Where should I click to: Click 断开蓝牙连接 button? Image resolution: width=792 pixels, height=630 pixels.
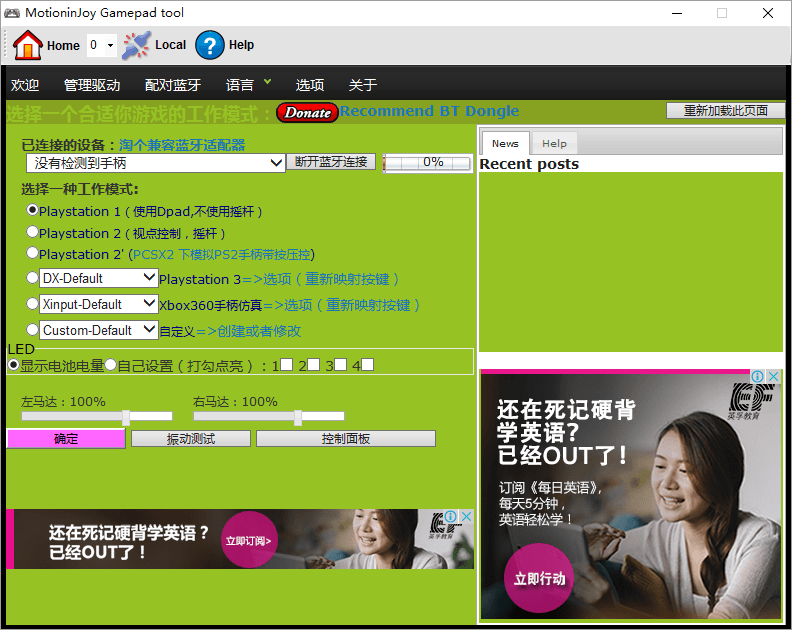[x=331, y=162]
